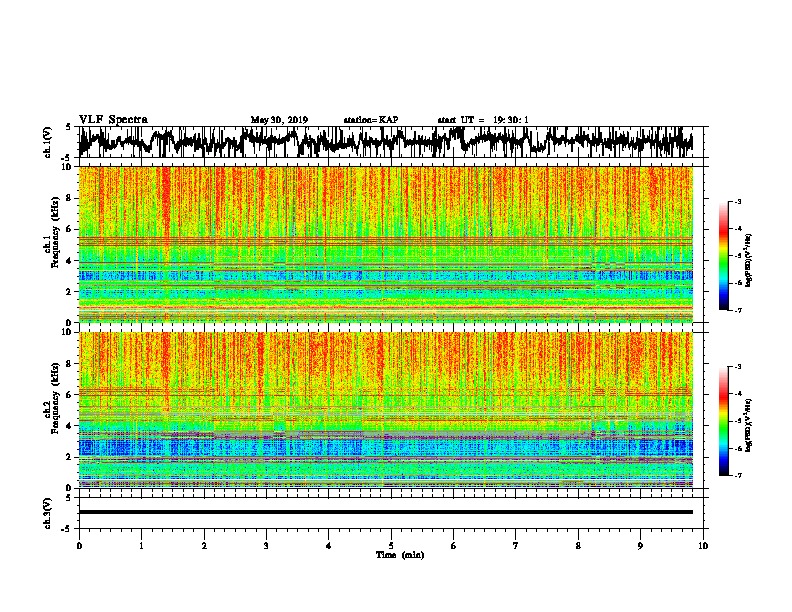This screenshot has width=792, height=612.
Task: Click the rotated log(PSD) label beside ch.2 colorbar
Action: [x=748, y=425]
